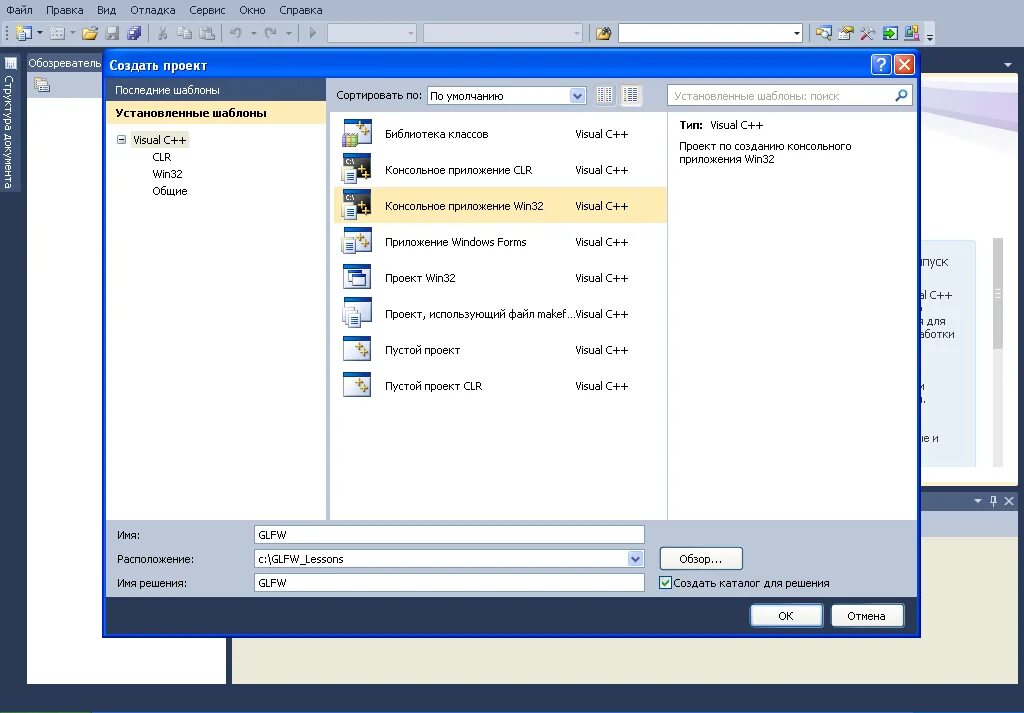Screen dimensions: 1024x713
Task: Open the Отладка menu
Action: pos(153,10)
